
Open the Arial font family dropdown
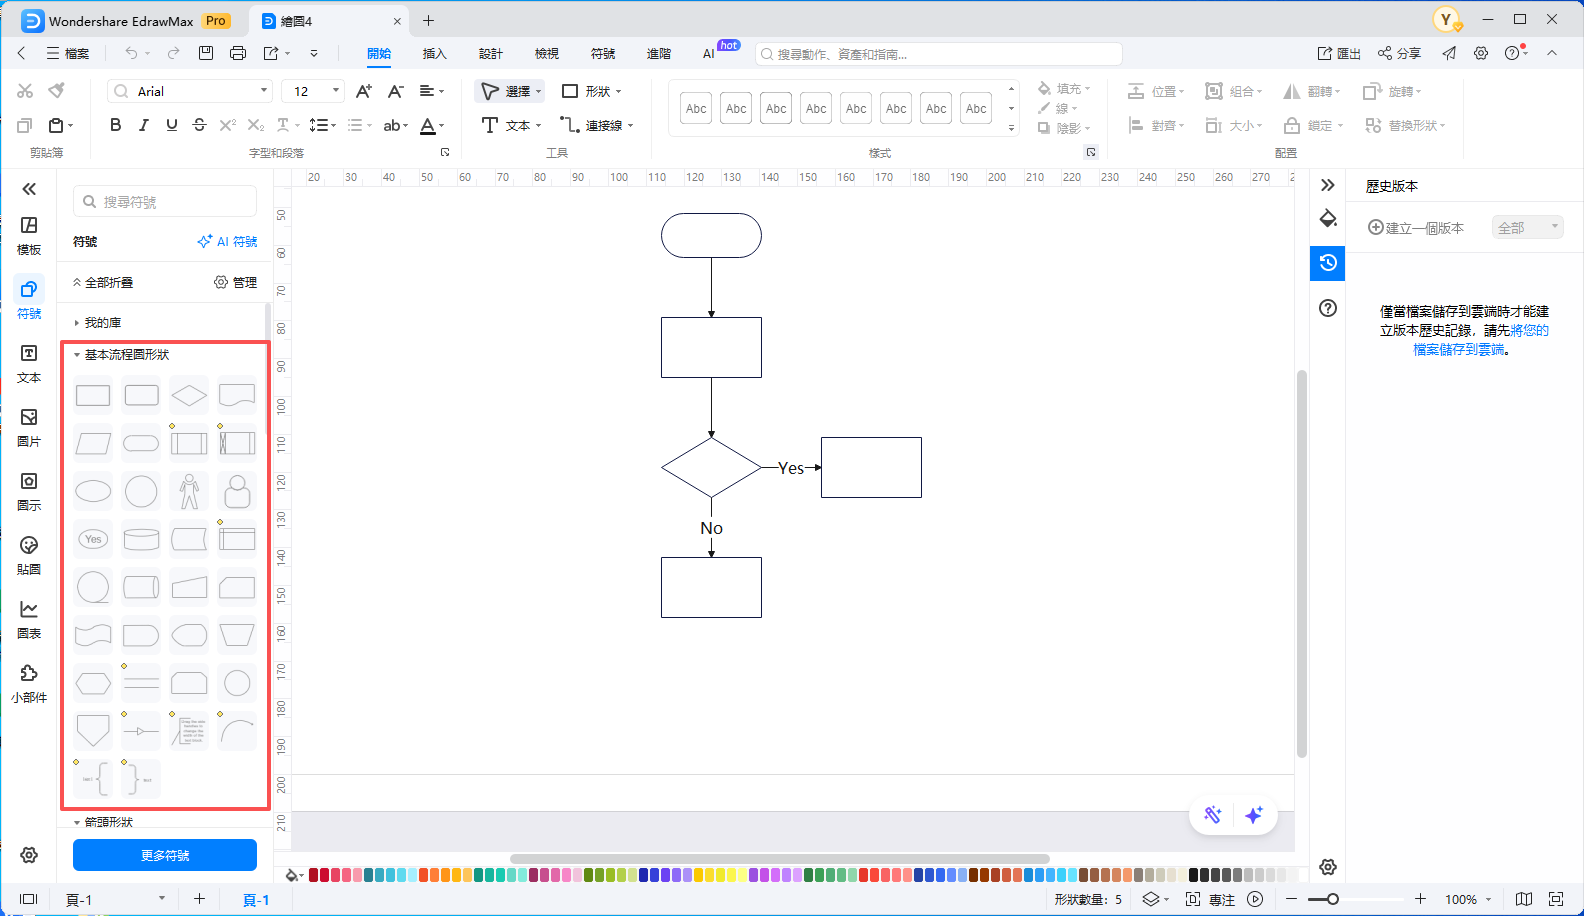click(x=190, y=91)
